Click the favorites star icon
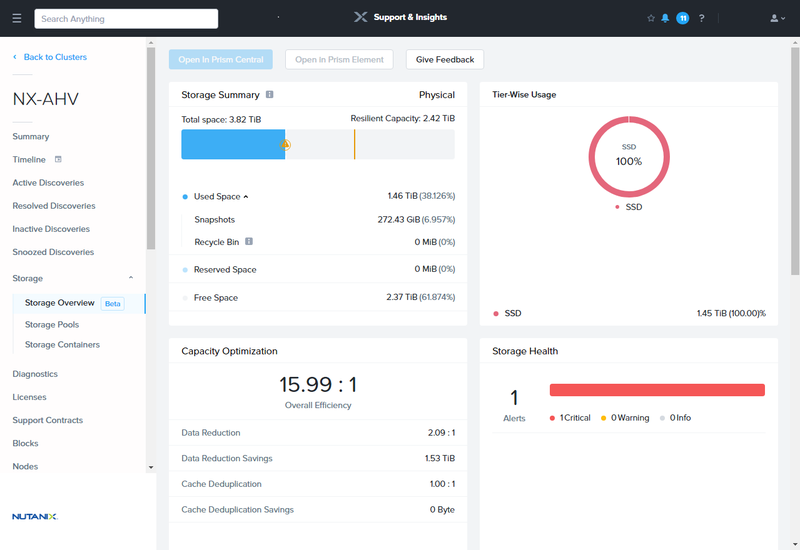 click(x=651, y=18)
